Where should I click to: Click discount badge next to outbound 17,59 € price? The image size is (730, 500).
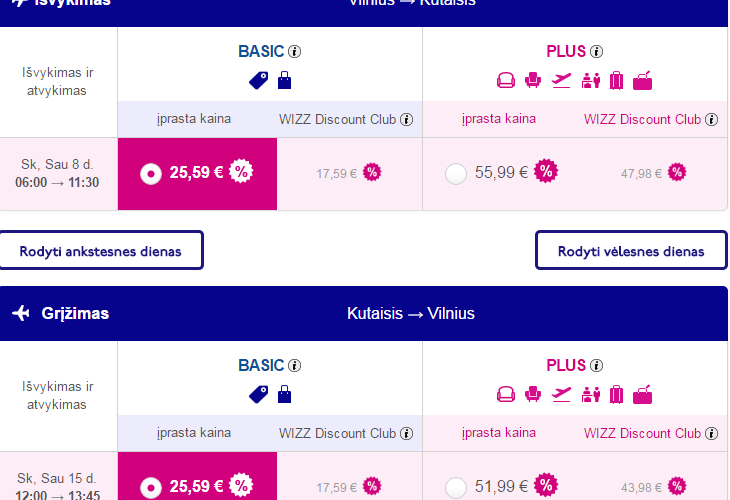pyautogui.click(x=372, y=172)
